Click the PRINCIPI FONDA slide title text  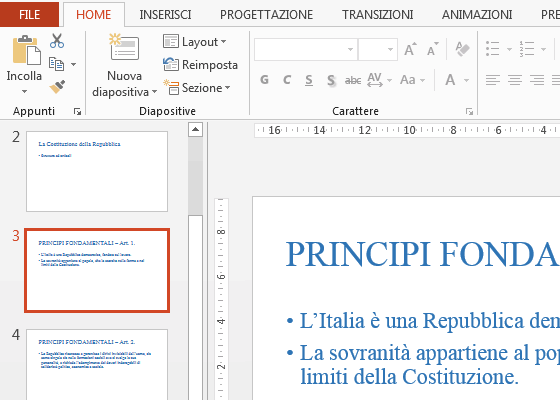[422, 254]
